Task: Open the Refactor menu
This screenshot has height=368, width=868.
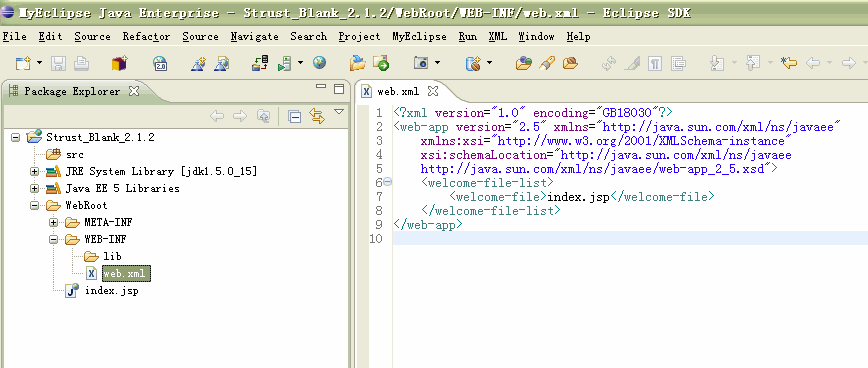Action: [x=146, y=37]
